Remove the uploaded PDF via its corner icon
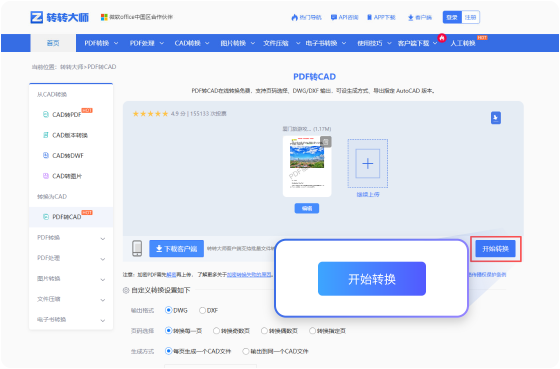 pyautogui.click(x=326, y=142)
